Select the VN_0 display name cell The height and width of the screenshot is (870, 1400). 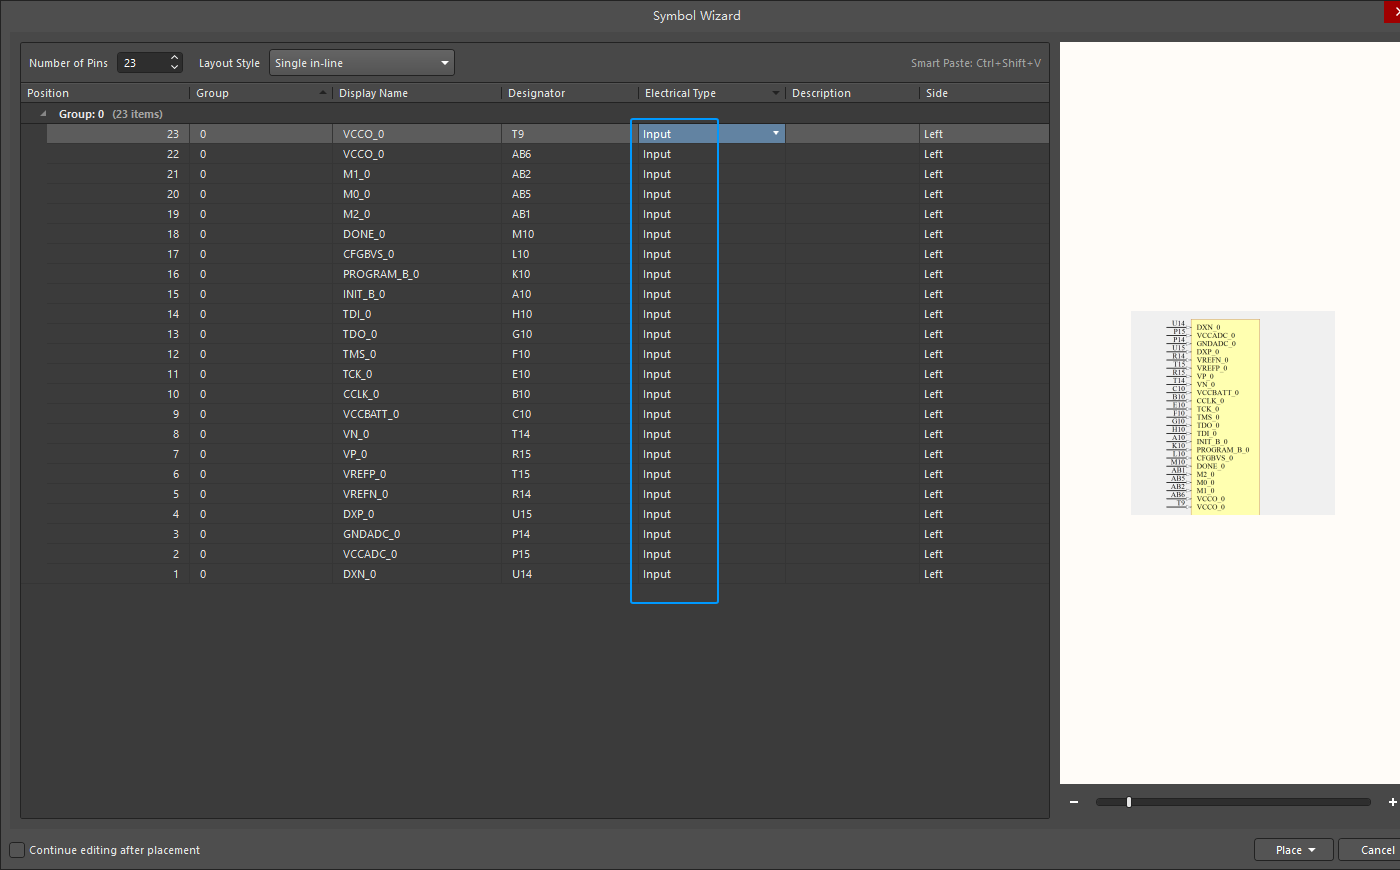(x=417, y=434)
